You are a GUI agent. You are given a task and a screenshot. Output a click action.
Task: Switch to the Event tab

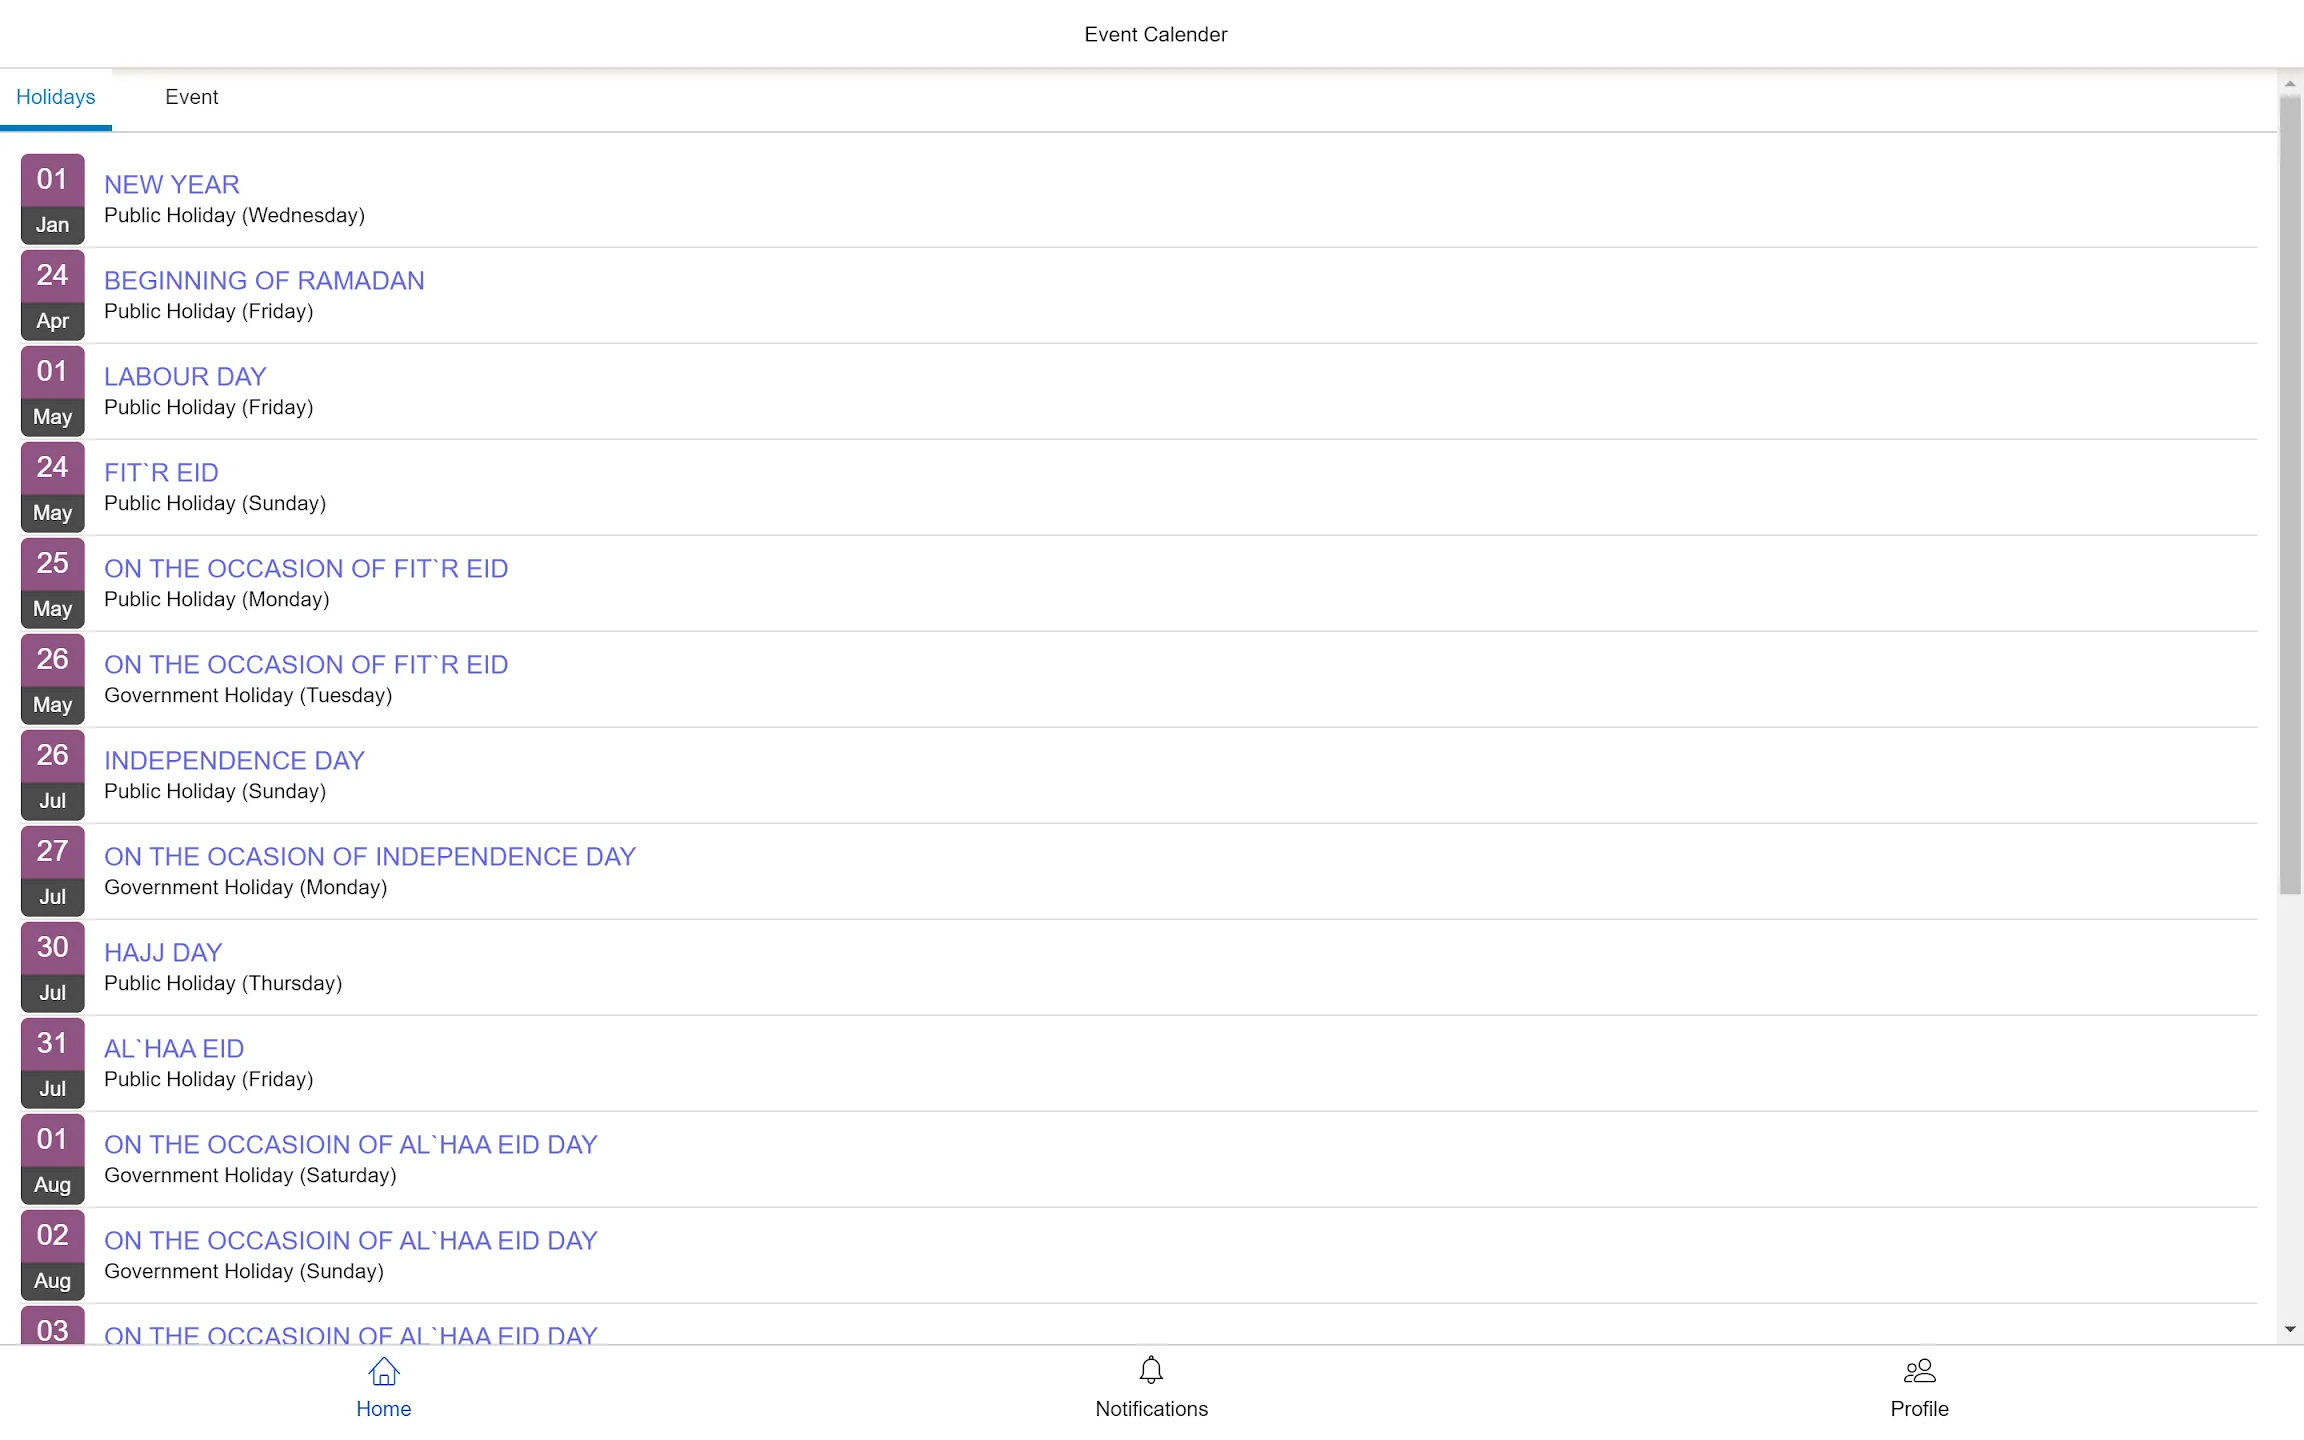(192, 97)
